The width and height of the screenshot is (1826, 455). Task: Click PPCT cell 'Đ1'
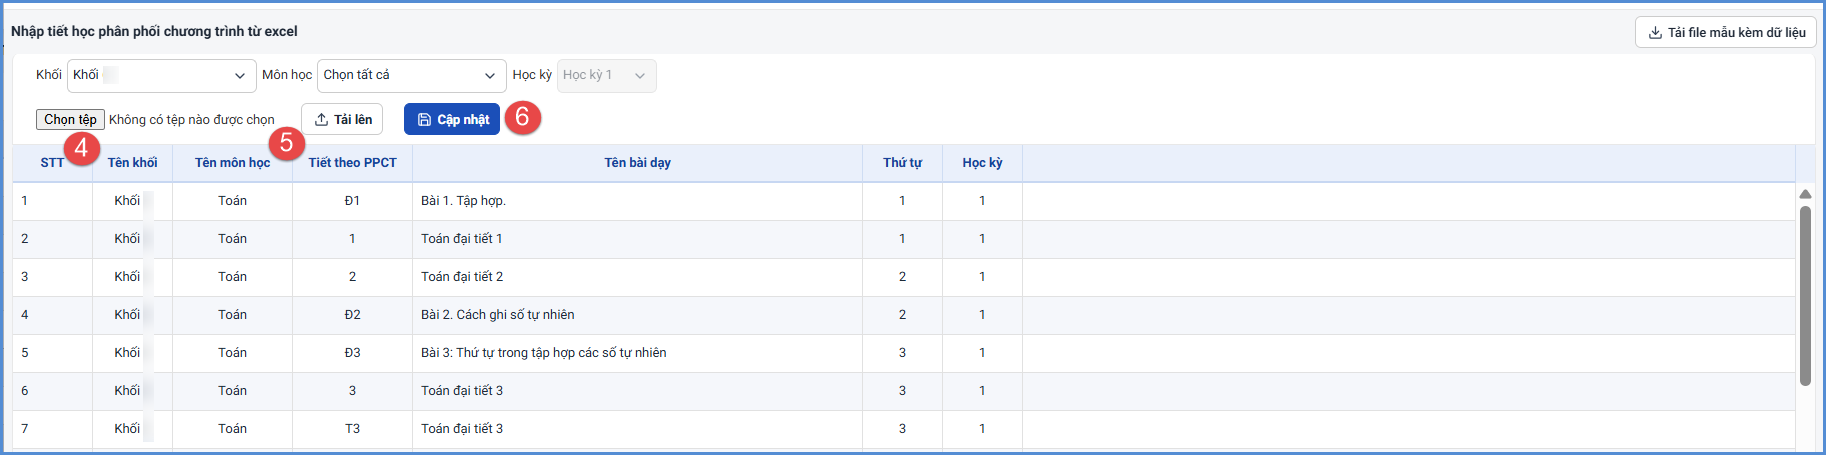click(352, 201)
